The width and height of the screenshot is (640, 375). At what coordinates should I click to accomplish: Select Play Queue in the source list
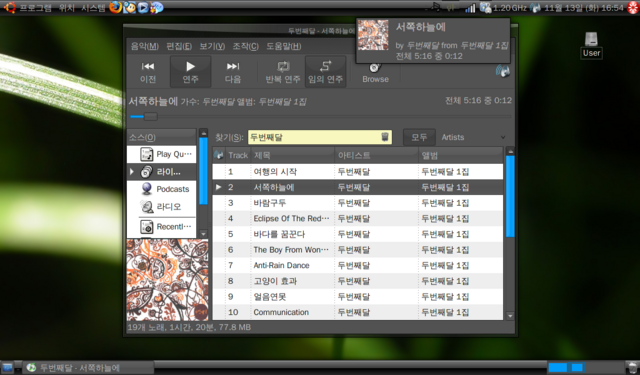point(162,154)
